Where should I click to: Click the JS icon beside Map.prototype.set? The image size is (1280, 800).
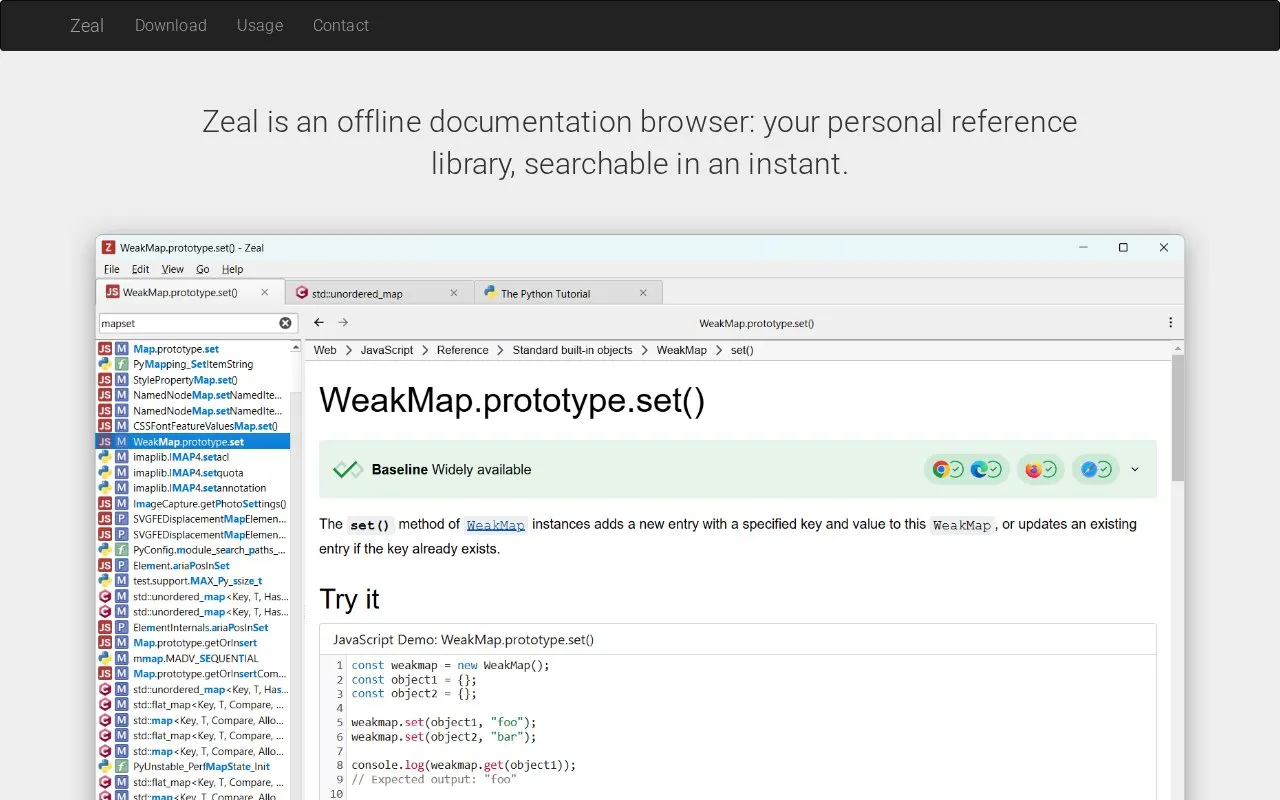point(105,349)
